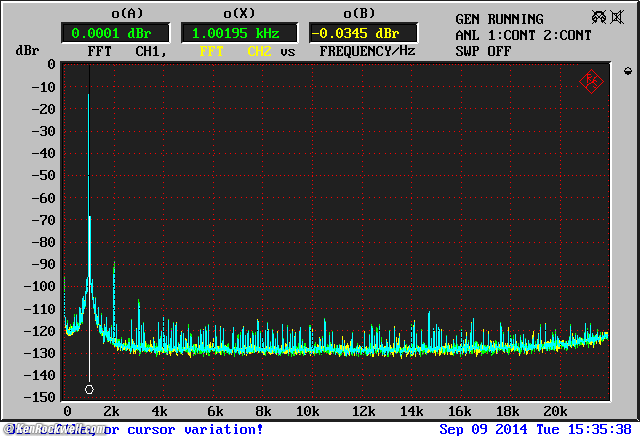Click the red R&S diamond logo

(591, 81)
